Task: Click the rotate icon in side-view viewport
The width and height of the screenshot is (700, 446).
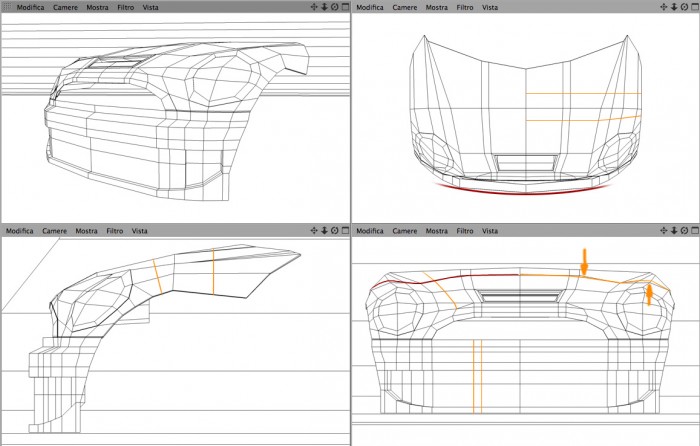Action: click(334, 230)
